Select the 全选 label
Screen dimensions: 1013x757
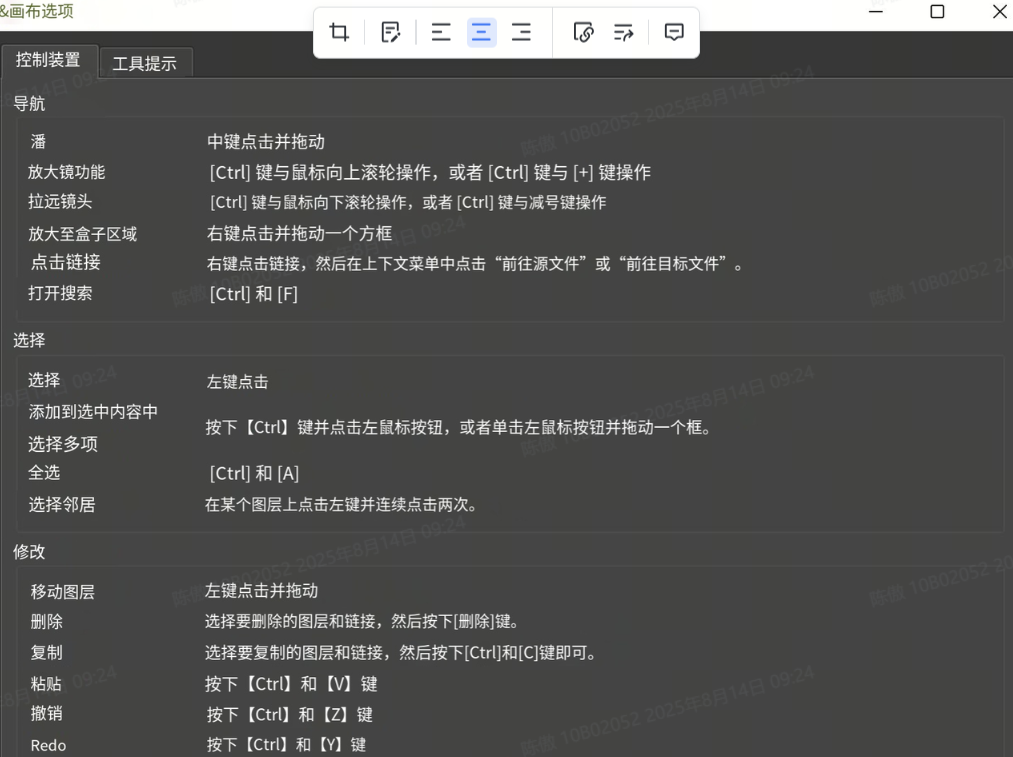click(44, 473)
